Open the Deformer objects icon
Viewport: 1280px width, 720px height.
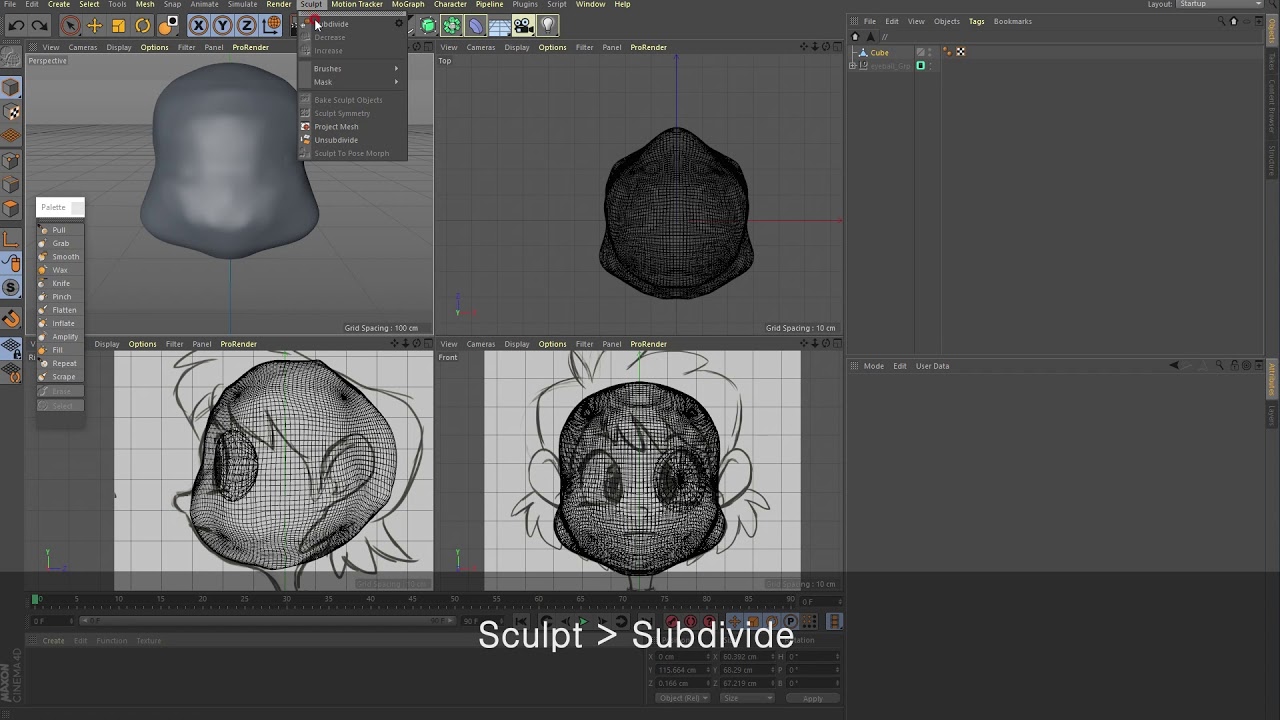click(475, 25)
